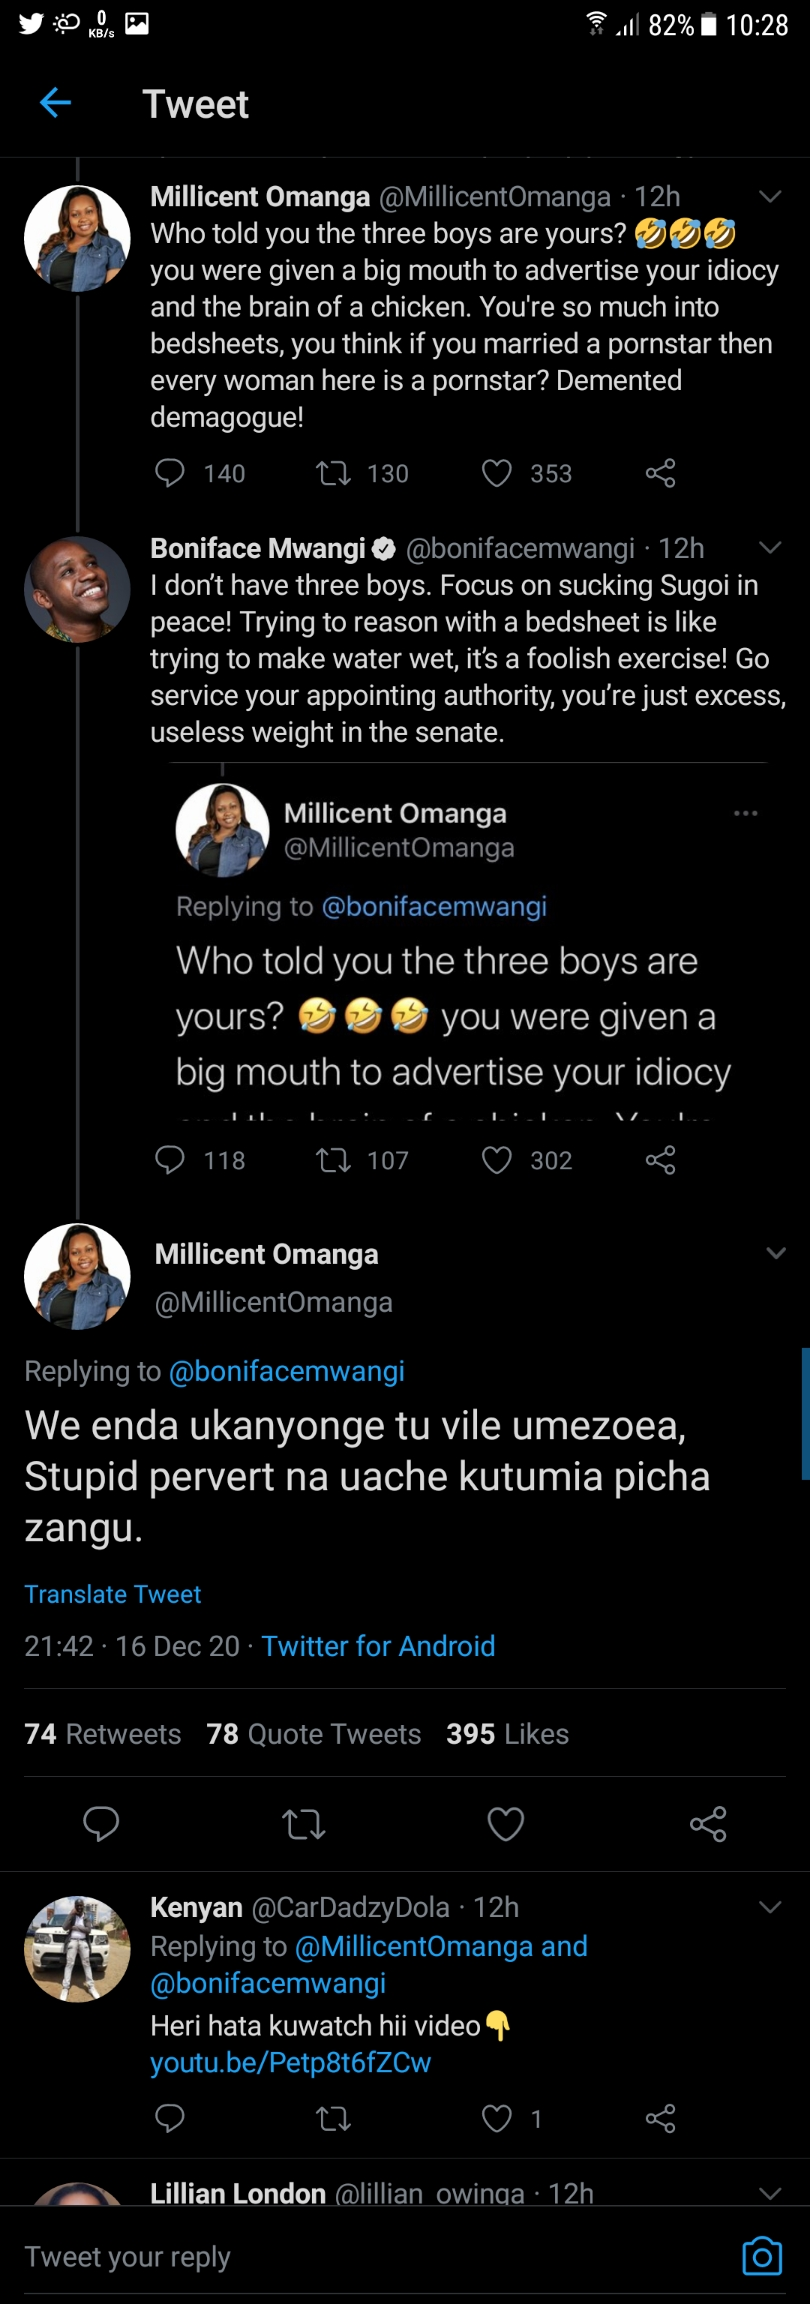Open chevron menu on main Millicent Omanga tweet
The image size is (810, 2304).
(x=775, y=1253)
